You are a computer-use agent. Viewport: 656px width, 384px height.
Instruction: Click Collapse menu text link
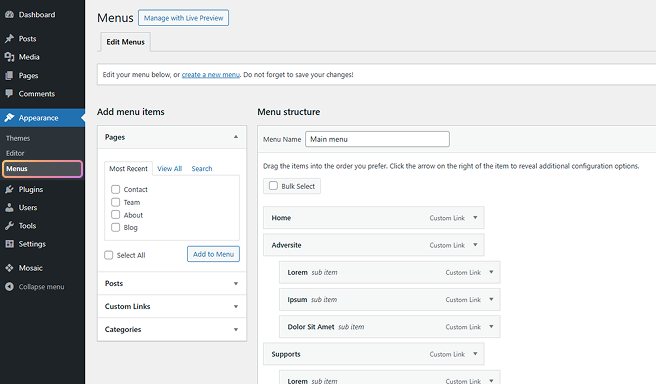tap(41, 287)
